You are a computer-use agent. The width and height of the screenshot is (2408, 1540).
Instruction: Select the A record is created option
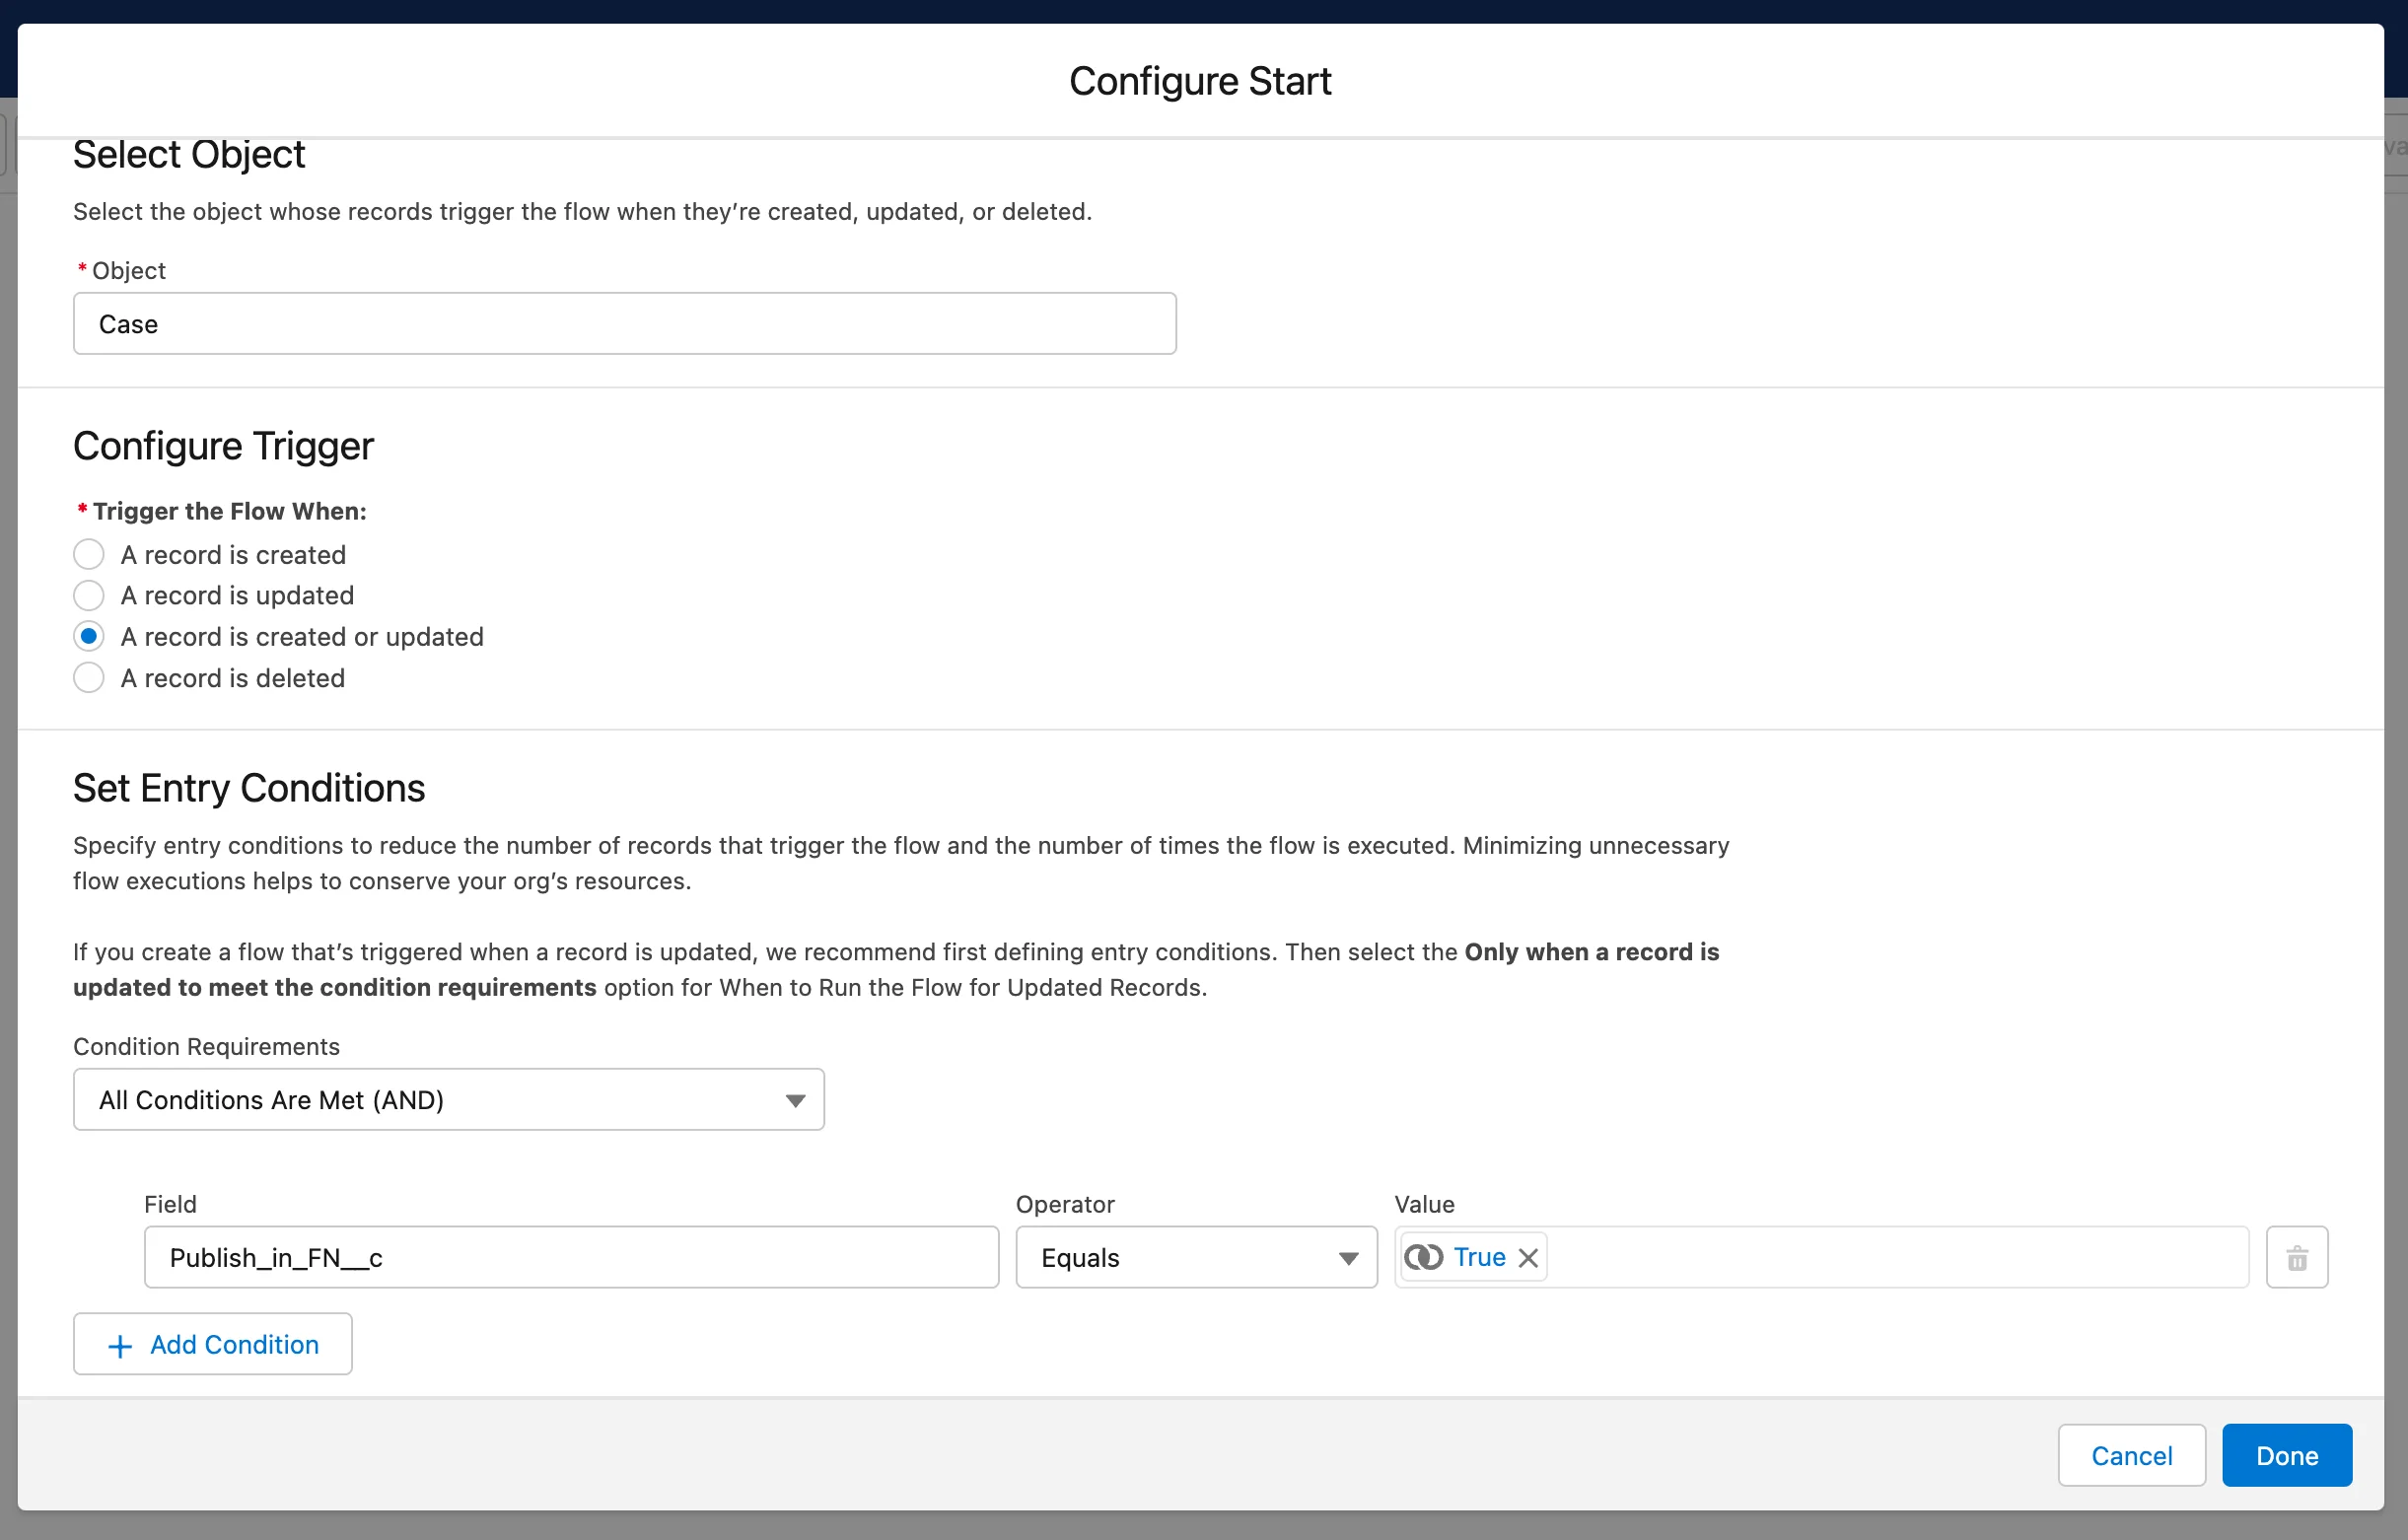coord(88,554)
